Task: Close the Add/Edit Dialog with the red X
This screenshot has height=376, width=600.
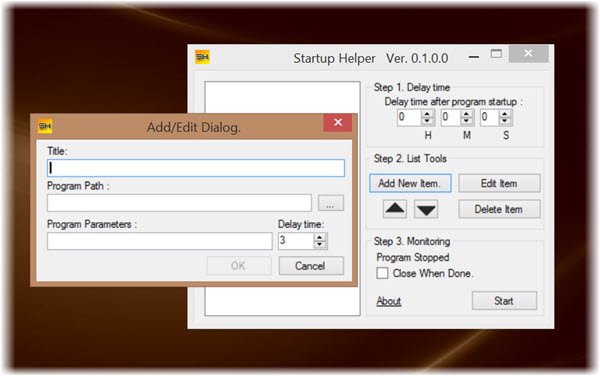Action: tap(338, 122)
